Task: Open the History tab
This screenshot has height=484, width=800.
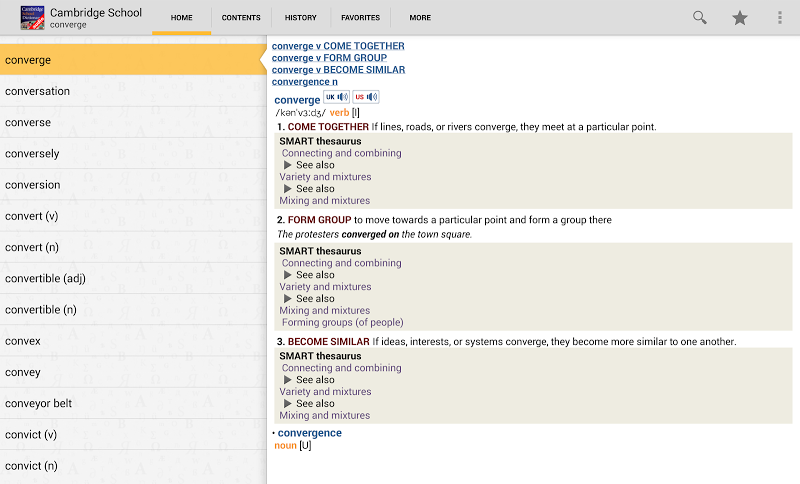Action: (300, 18)
